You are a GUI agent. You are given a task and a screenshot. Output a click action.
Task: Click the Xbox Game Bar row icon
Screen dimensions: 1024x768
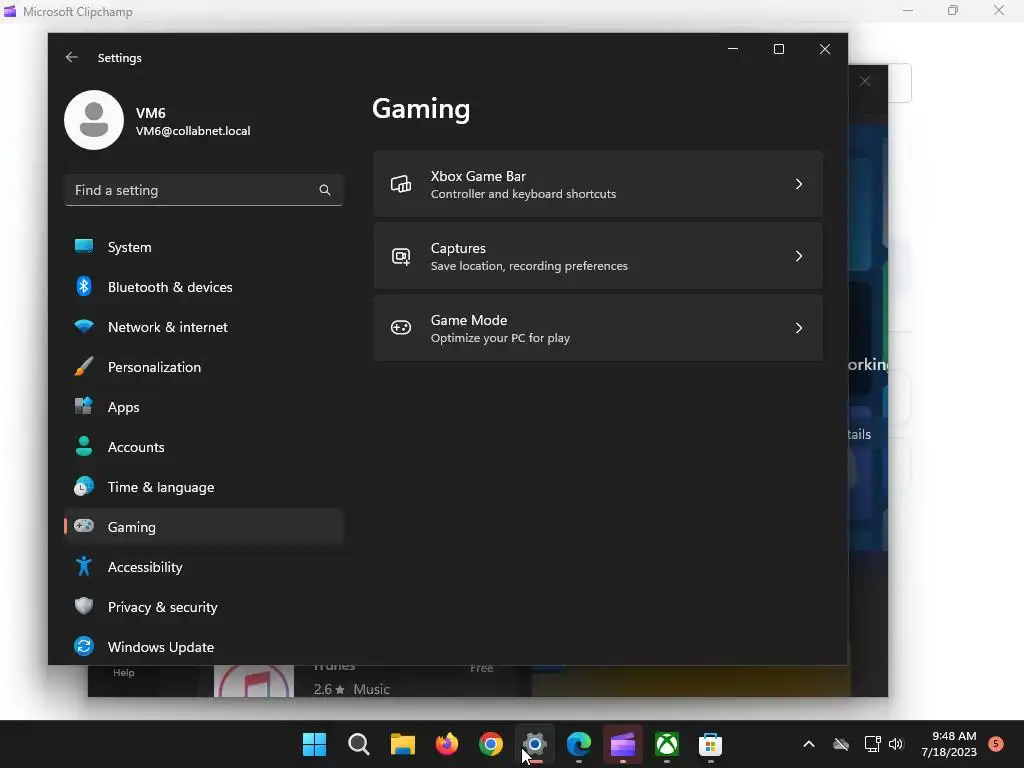point(400,184)
